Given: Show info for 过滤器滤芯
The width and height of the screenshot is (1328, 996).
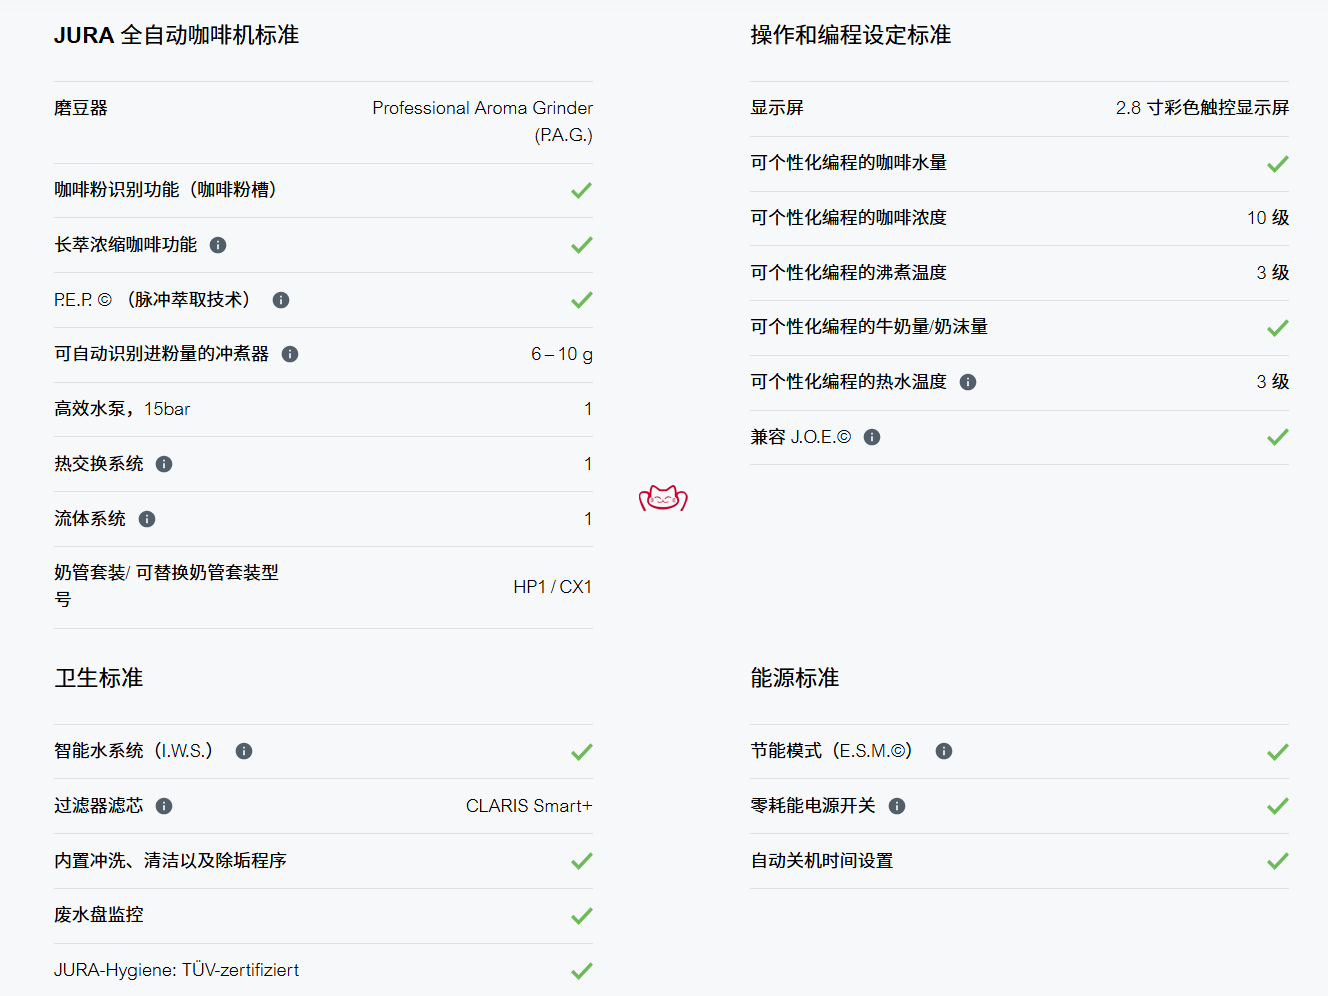Looking at the screenshot, I should tap(164, 806).
